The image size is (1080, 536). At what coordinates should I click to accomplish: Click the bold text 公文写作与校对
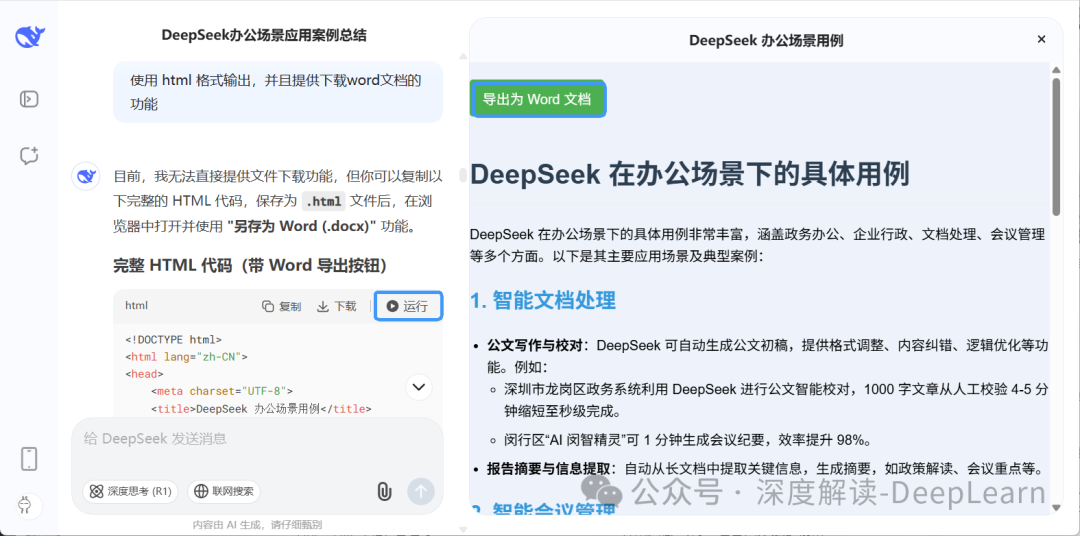(535, 345)
